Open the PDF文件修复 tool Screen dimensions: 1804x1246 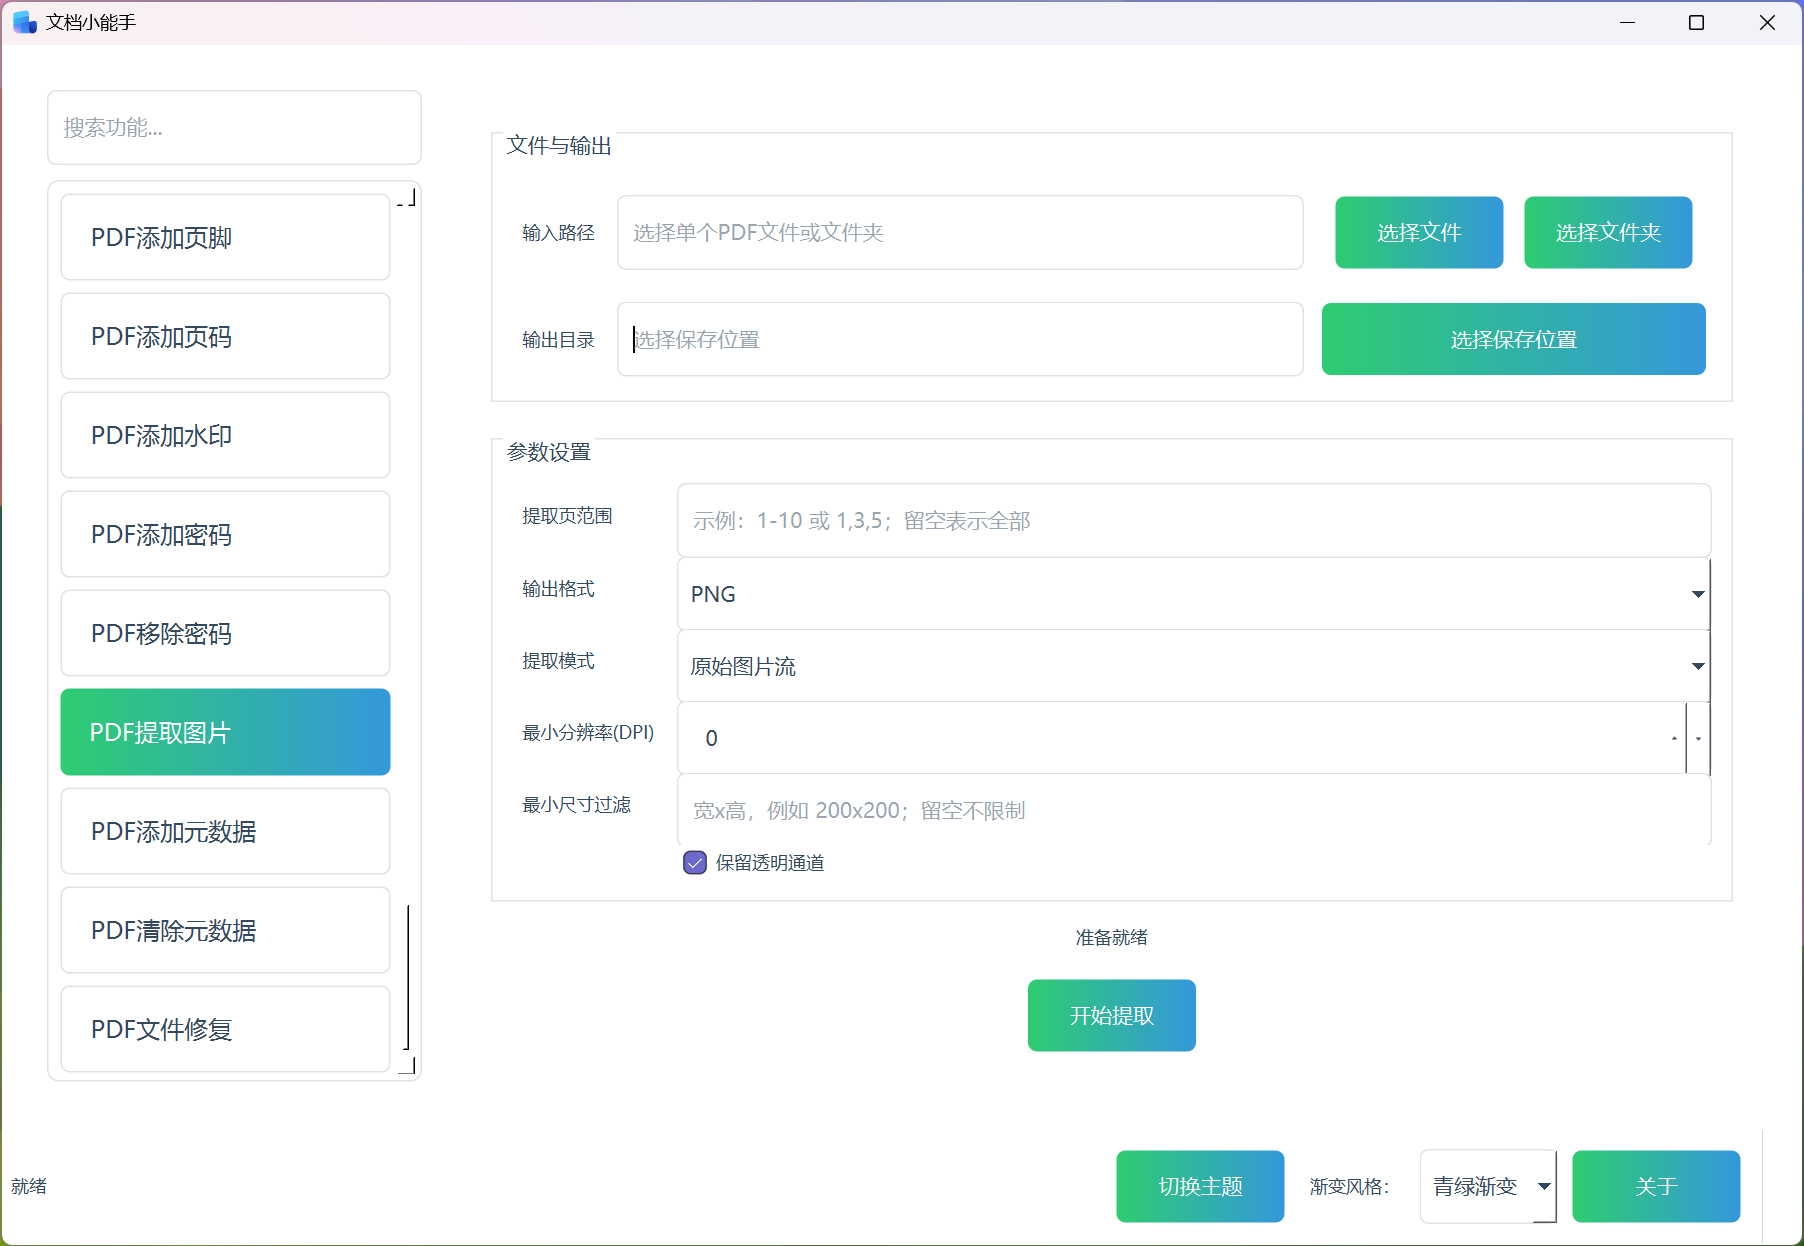pyautogui.click(x=224, y=1029)
